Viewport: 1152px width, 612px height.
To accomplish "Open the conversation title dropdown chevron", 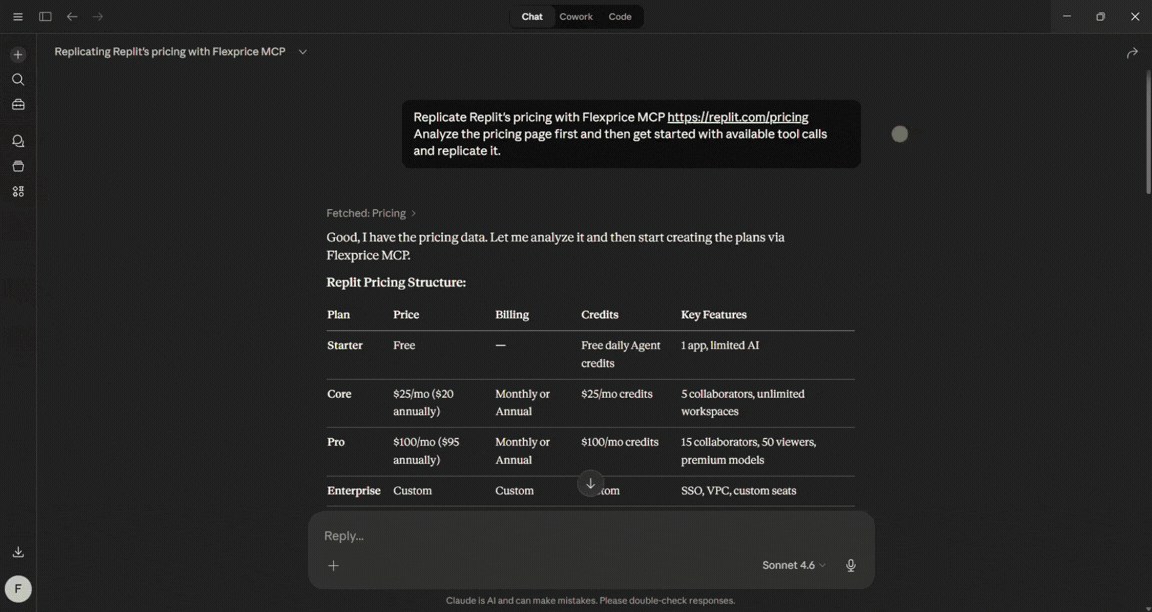I will coord(303,51).
